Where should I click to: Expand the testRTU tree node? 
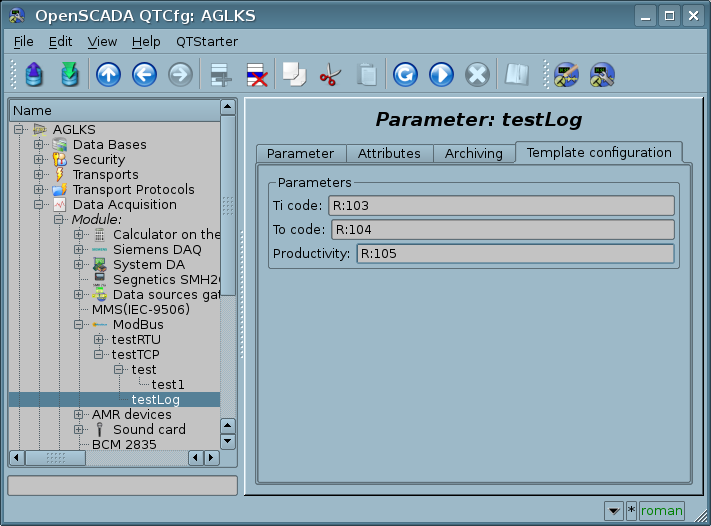click(x=99, y=340)
